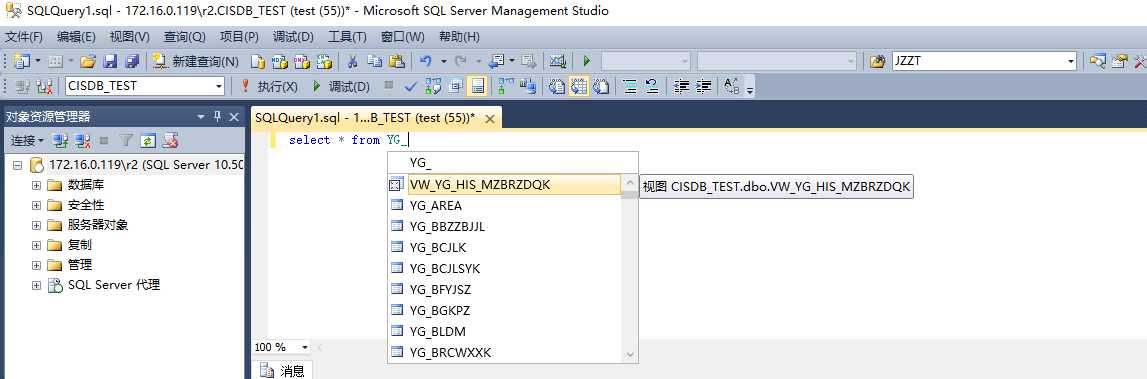Collapse the 172.16.0.119\r2 server node
1147x379 pixels.
pos(18,165)
